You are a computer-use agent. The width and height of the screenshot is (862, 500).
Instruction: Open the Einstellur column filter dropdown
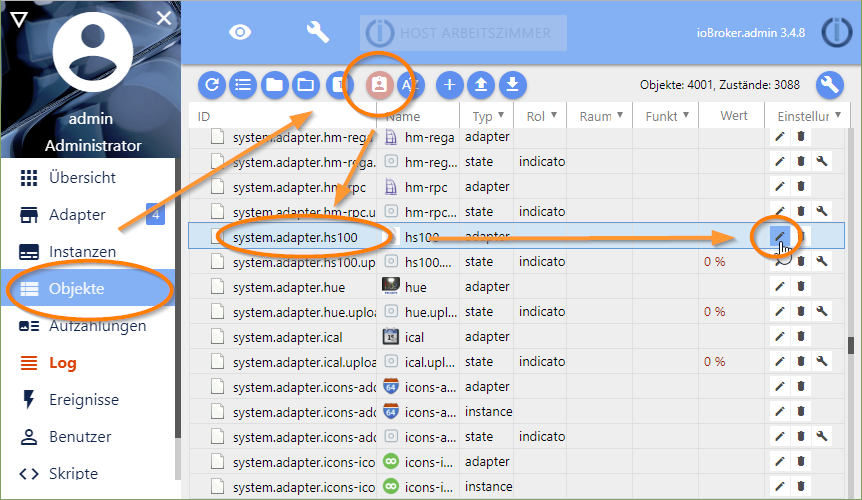(838, 115)
